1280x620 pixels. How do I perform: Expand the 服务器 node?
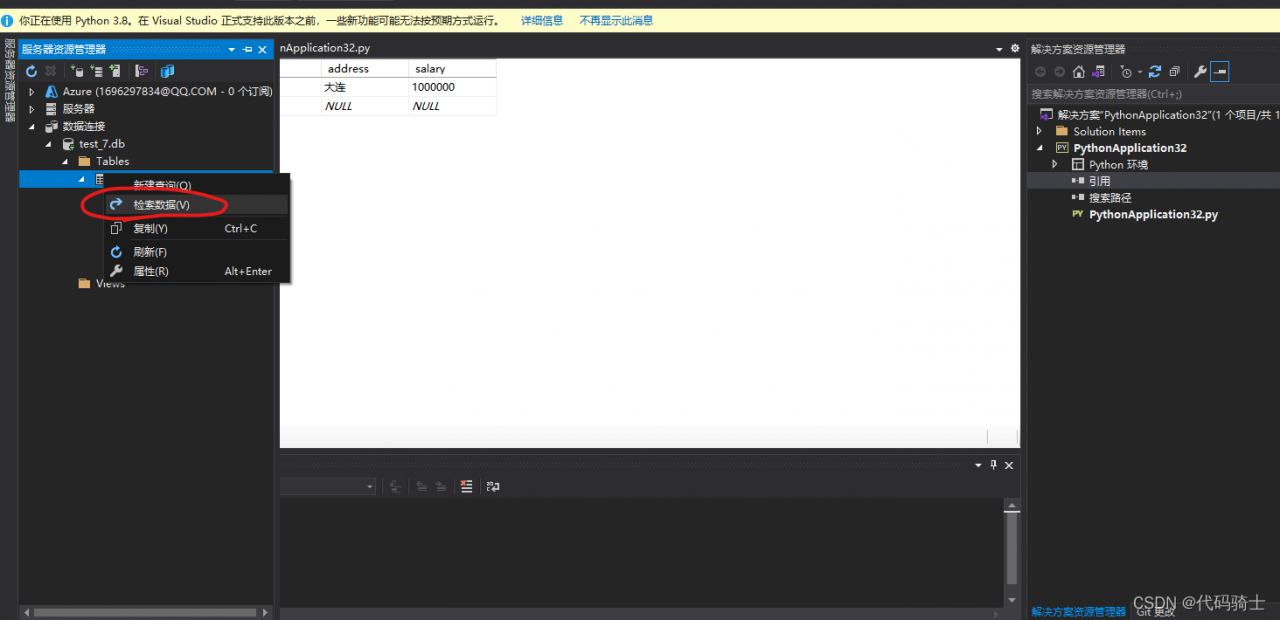pos(31,108)
